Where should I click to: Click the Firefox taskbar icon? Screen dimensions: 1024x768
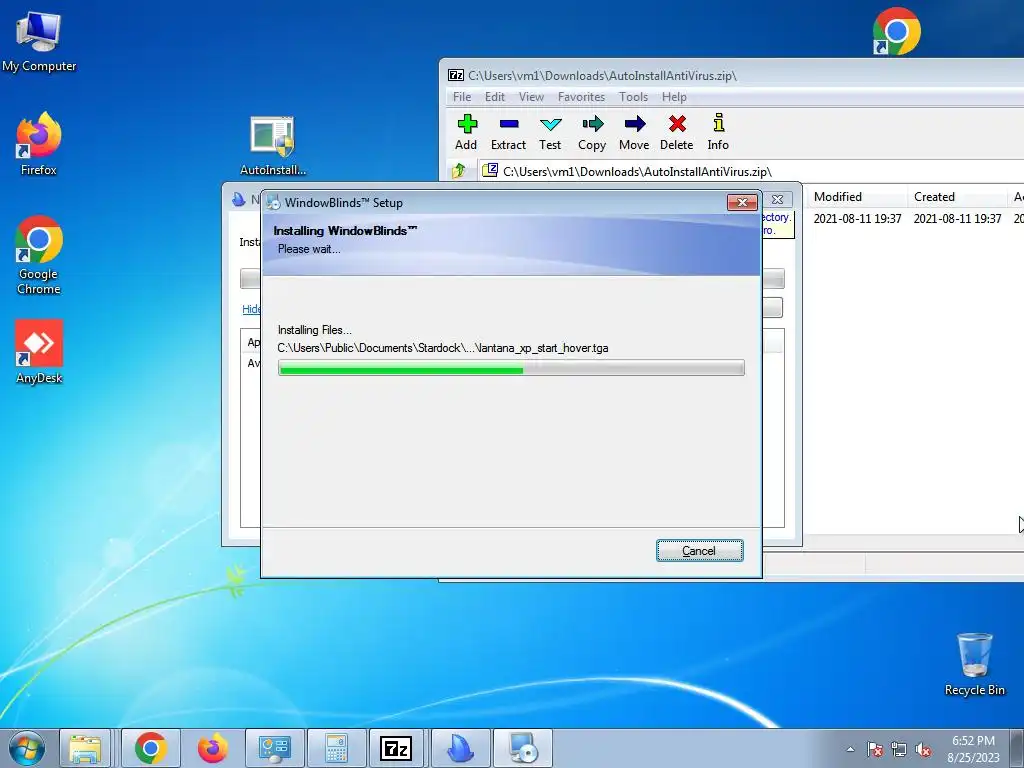(x=212, y=748)
